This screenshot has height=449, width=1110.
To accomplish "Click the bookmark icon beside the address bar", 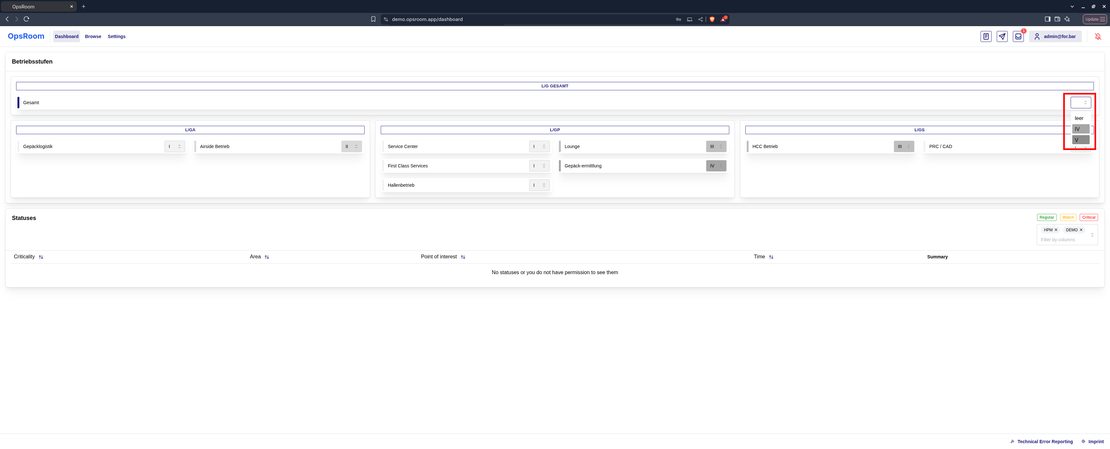I will [373, 19].
